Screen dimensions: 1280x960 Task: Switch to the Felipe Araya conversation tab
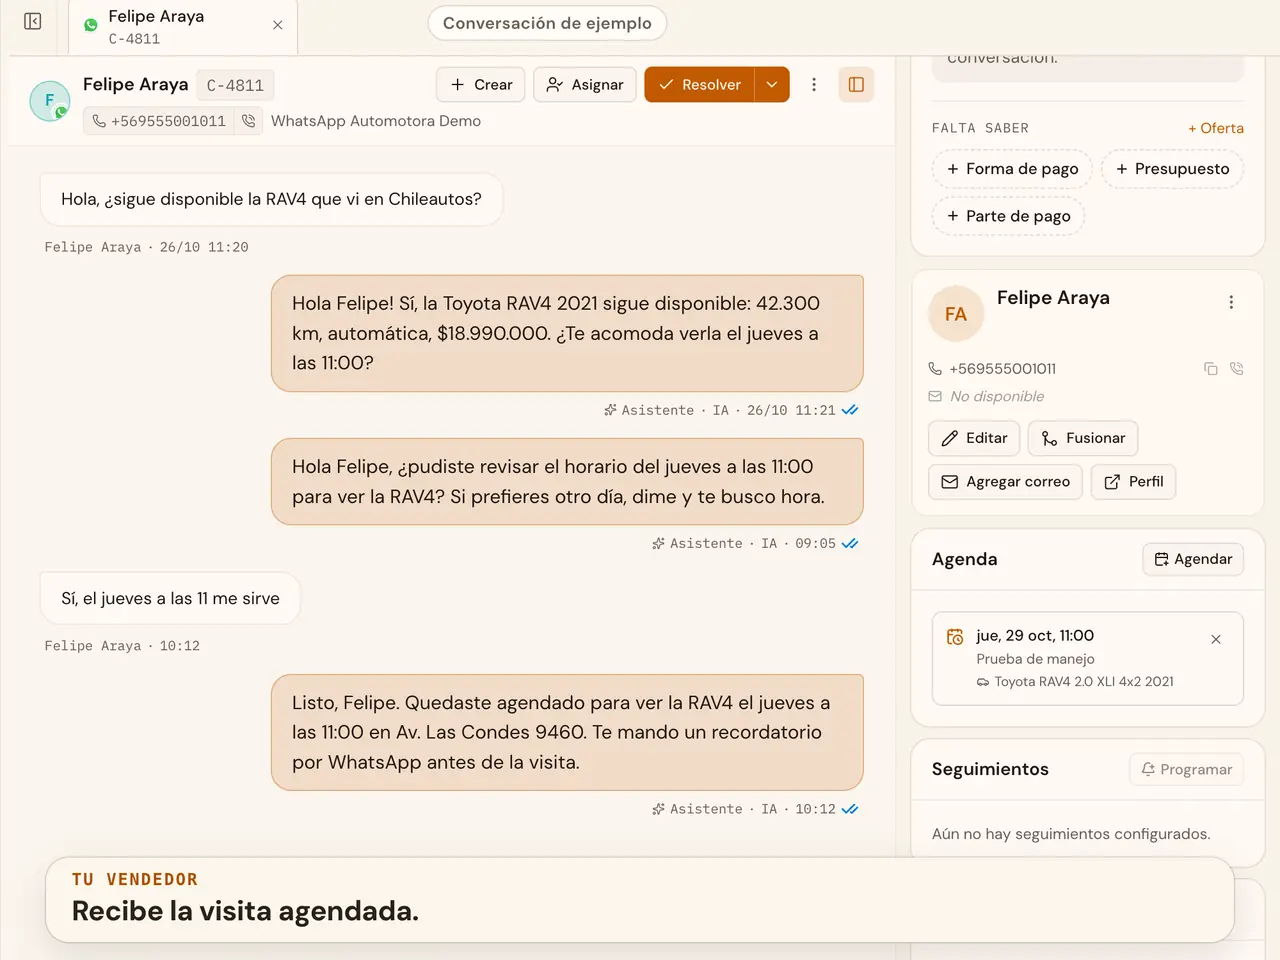pos(182,27)
